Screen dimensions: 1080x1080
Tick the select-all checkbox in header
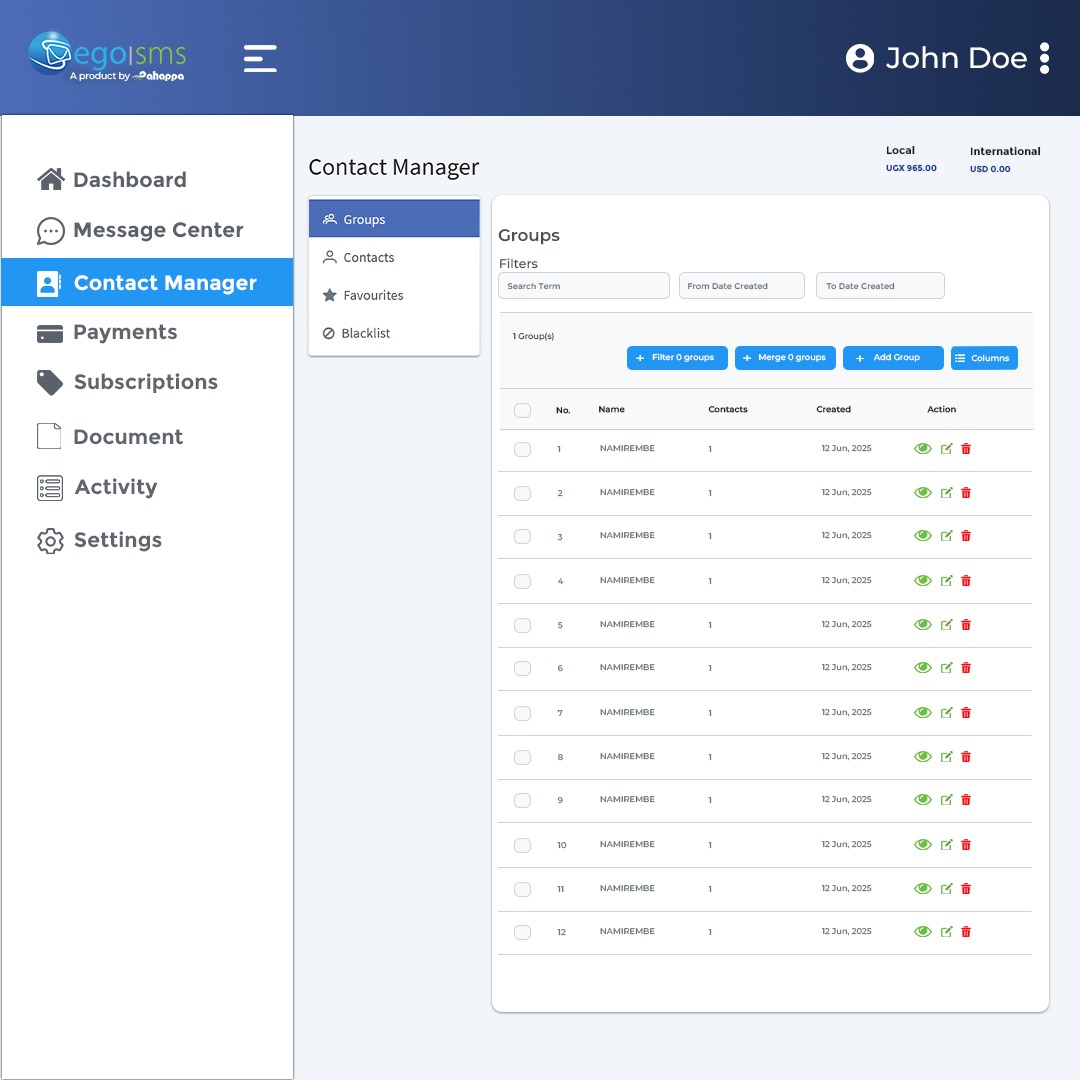click(523, 411)
